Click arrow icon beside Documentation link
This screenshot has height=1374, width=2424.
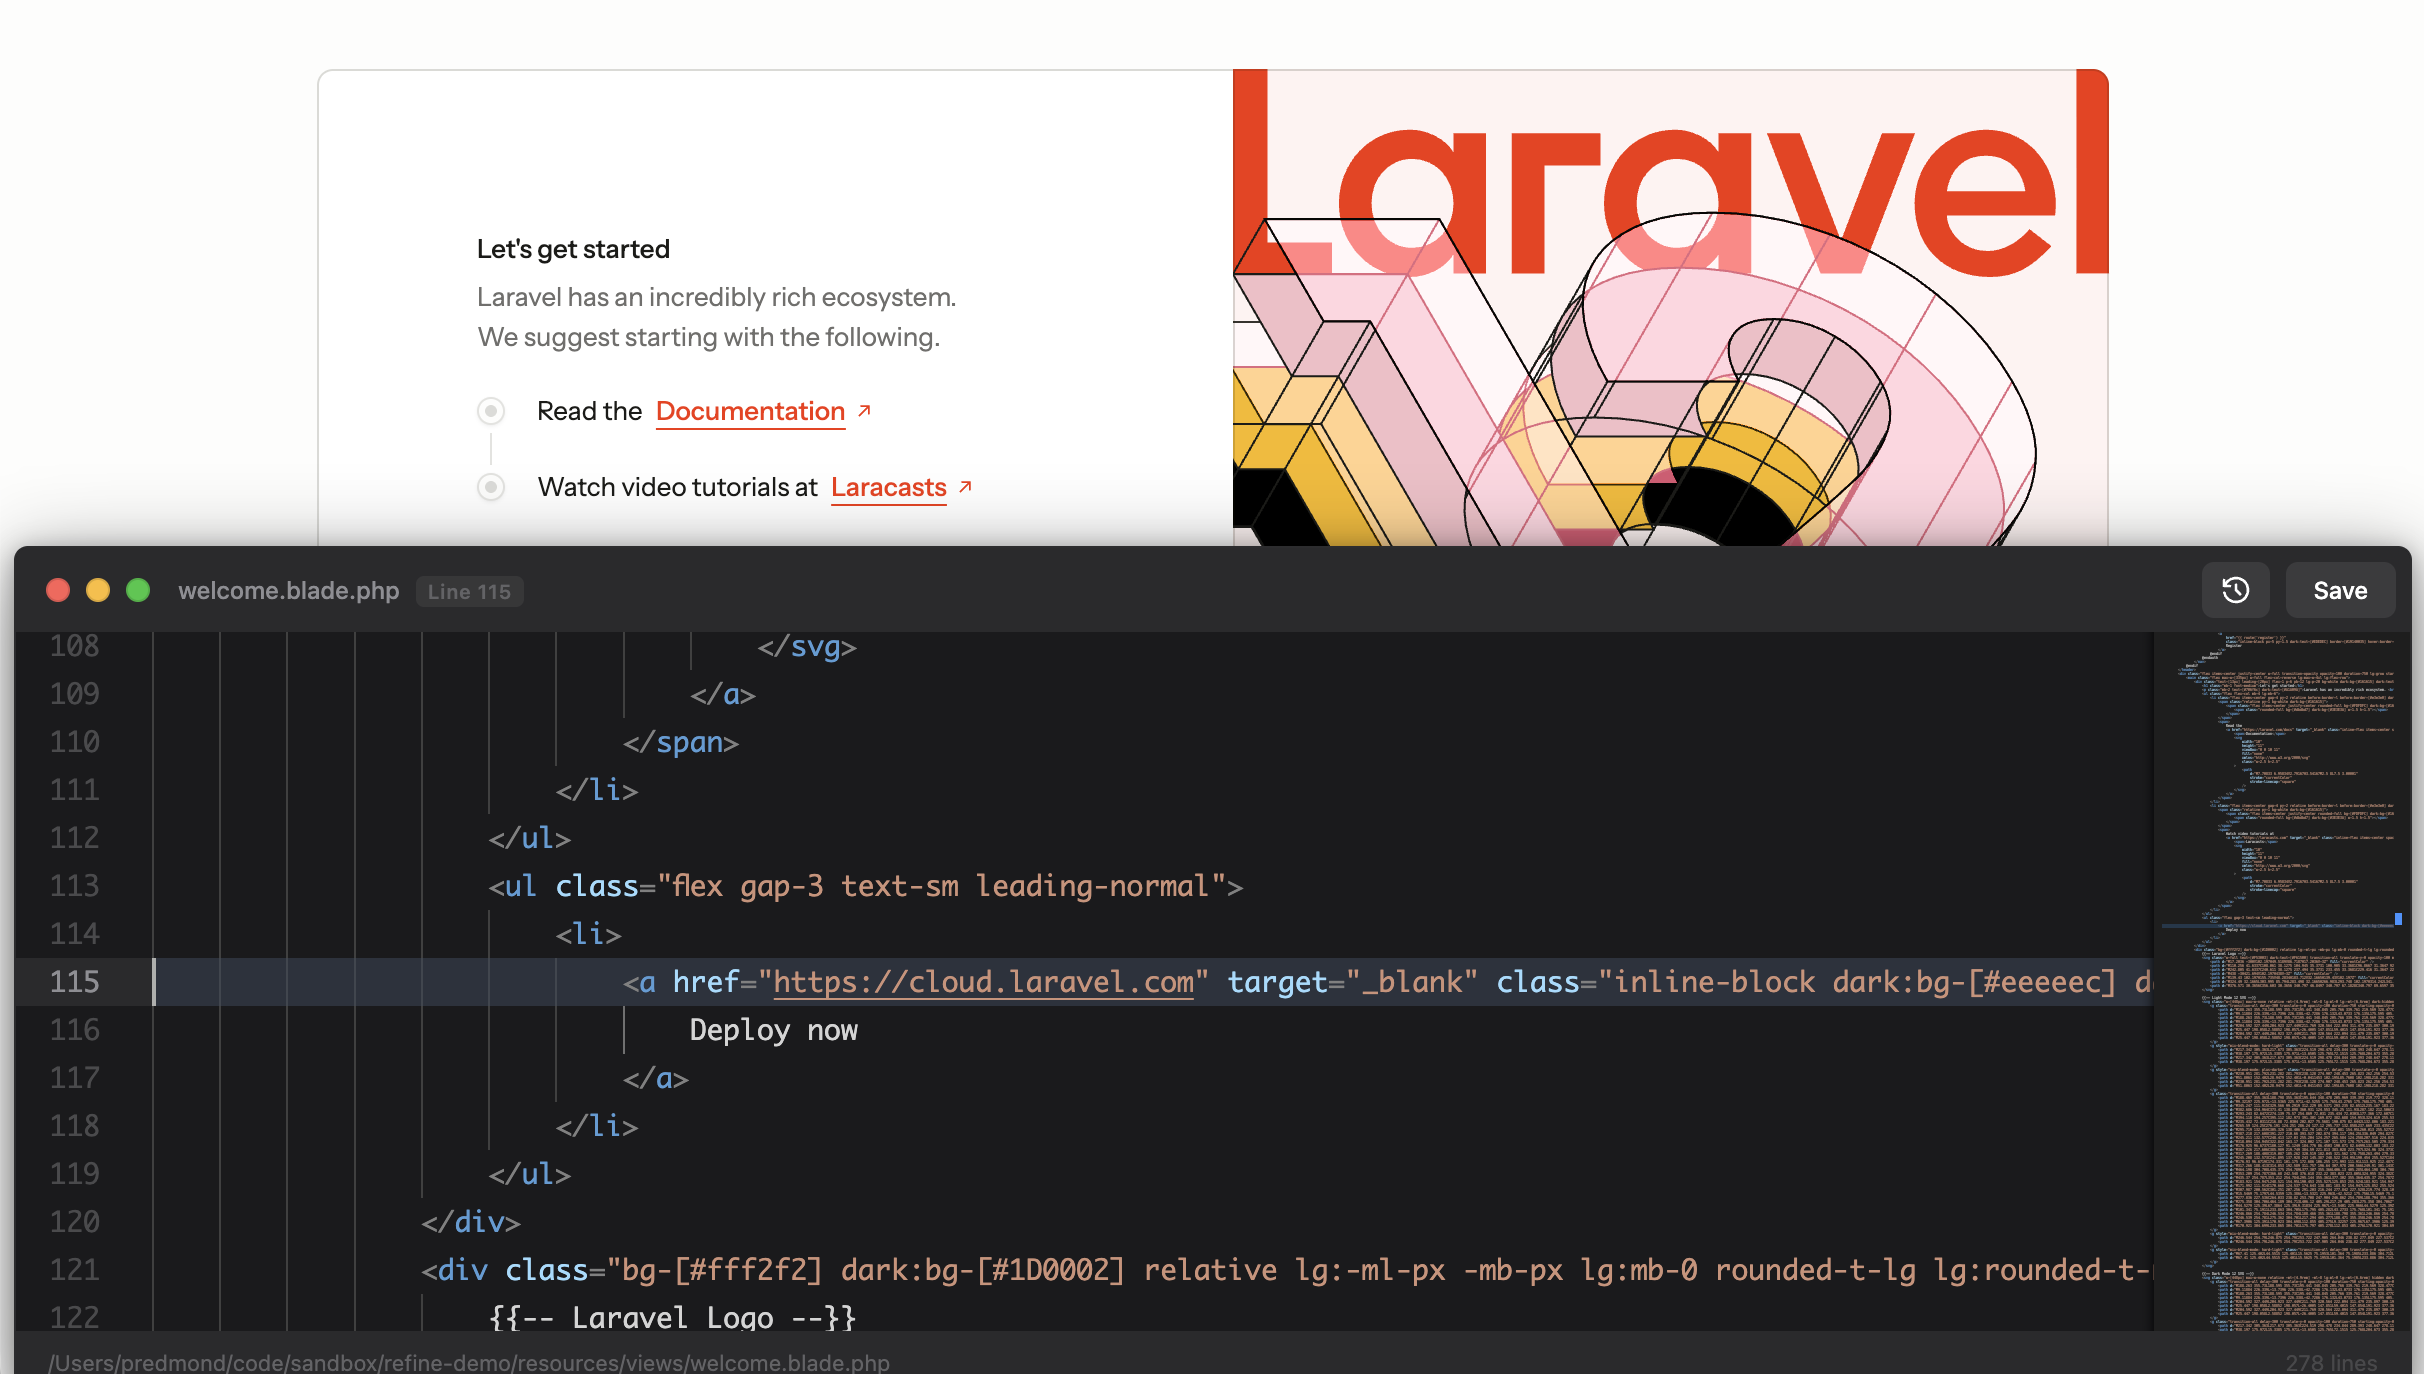click(x=865, y=410)
